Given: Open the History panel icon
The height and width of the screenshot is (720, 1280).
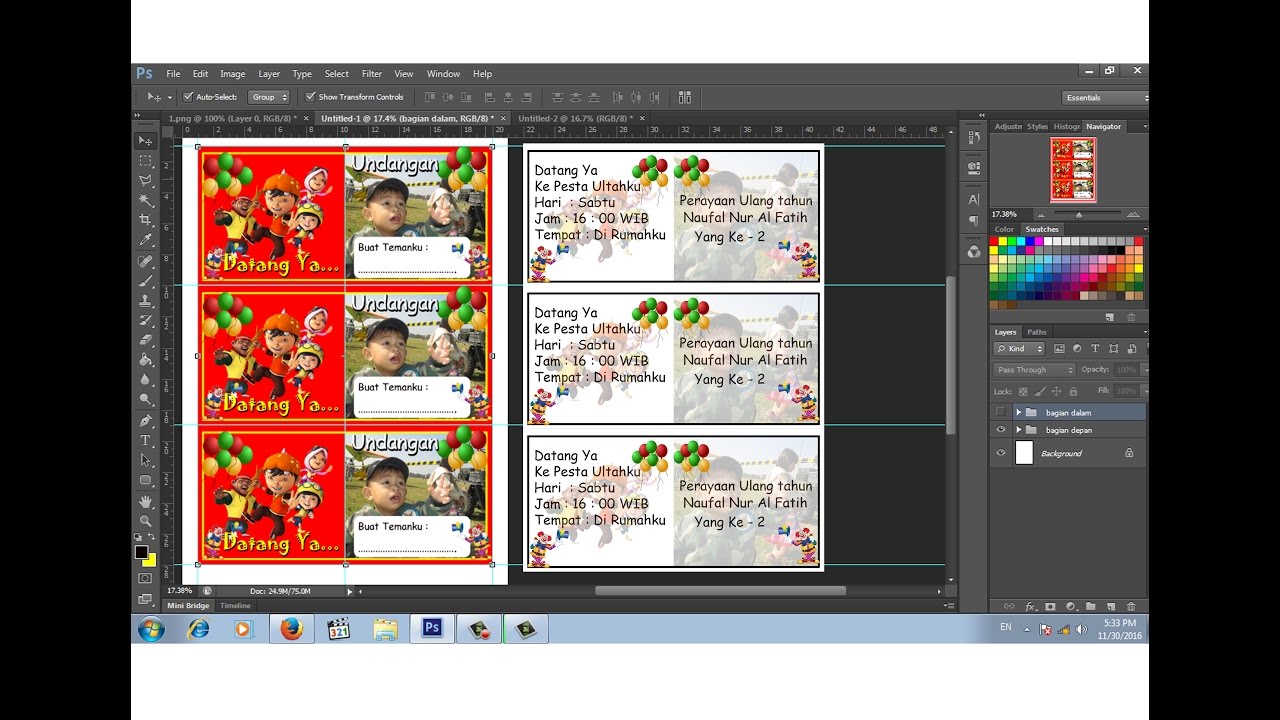Looking at the screenshot, I should pos(974,140).
